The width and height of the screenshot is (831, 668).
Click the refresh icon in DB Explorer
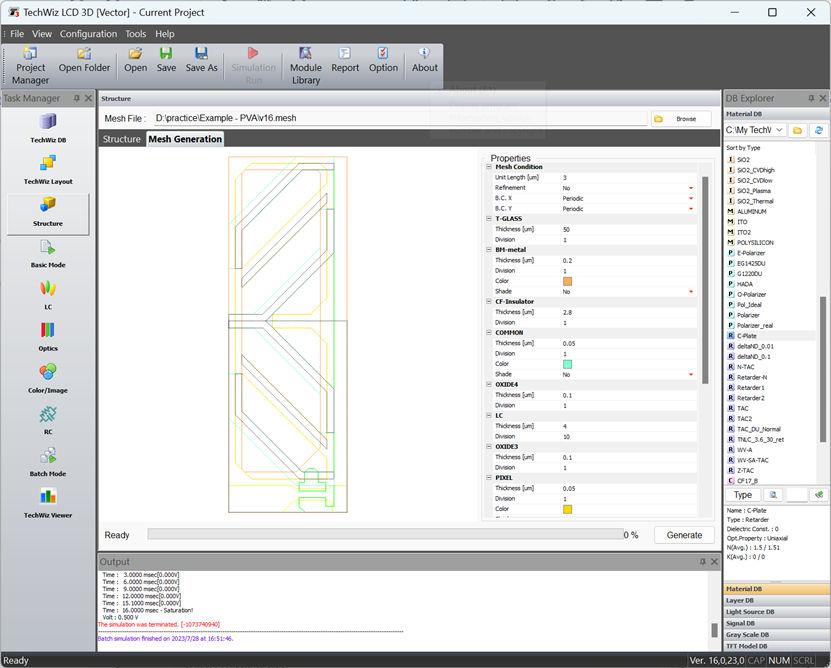[819, 130]
